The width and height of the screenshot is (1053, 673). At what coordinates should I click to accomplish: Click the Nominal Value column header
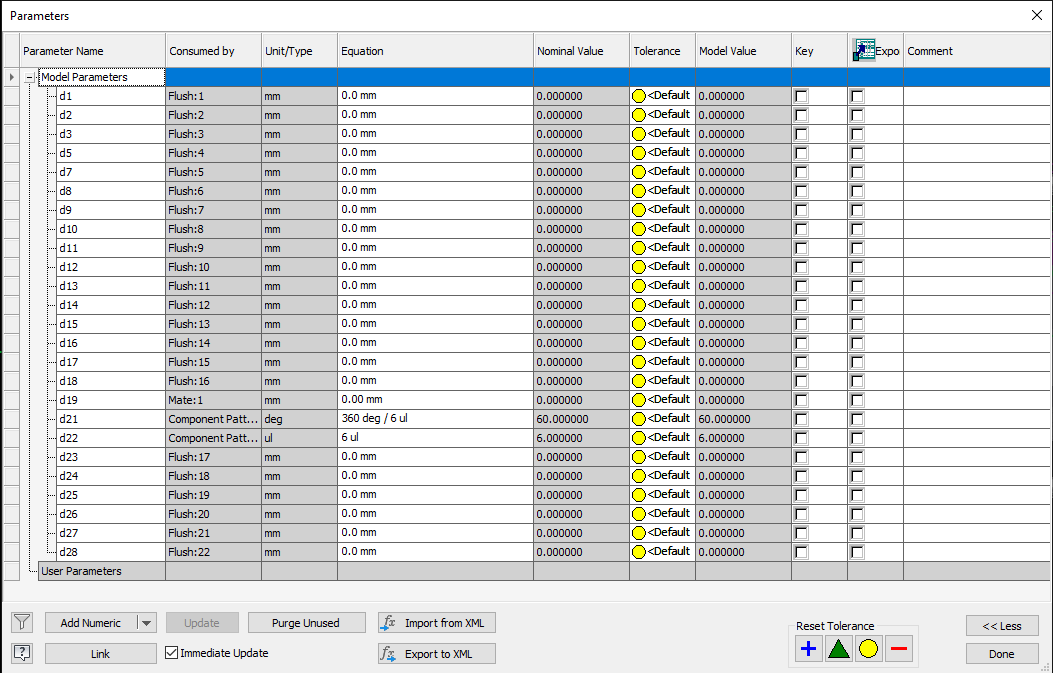570,51
